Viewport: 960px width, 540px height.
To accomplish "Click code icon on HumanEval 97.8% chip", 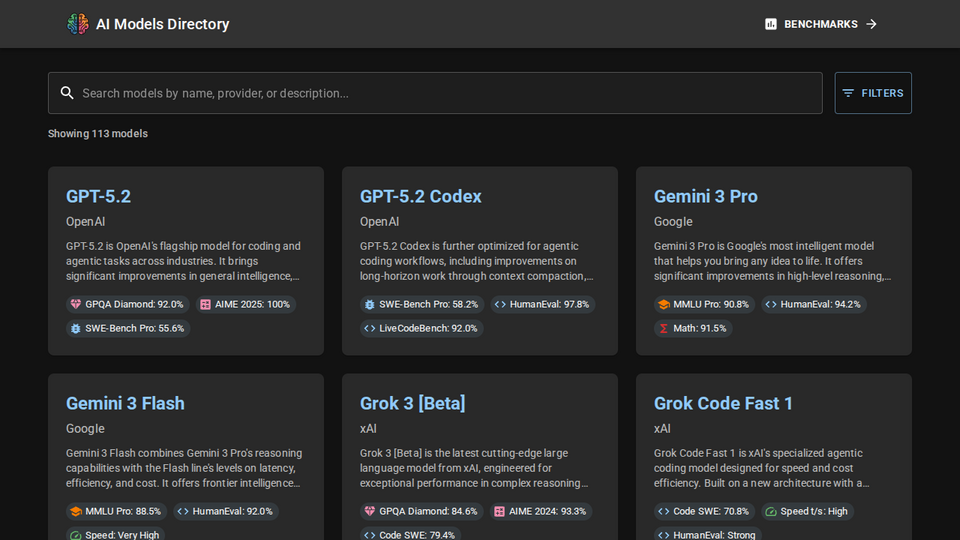I will point(500,304).
